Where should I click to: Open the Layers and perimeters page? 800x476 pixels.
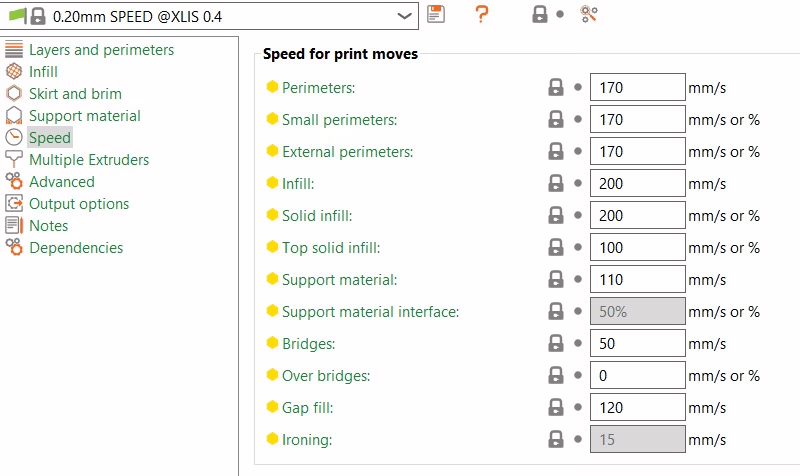[x=101, y=50]
